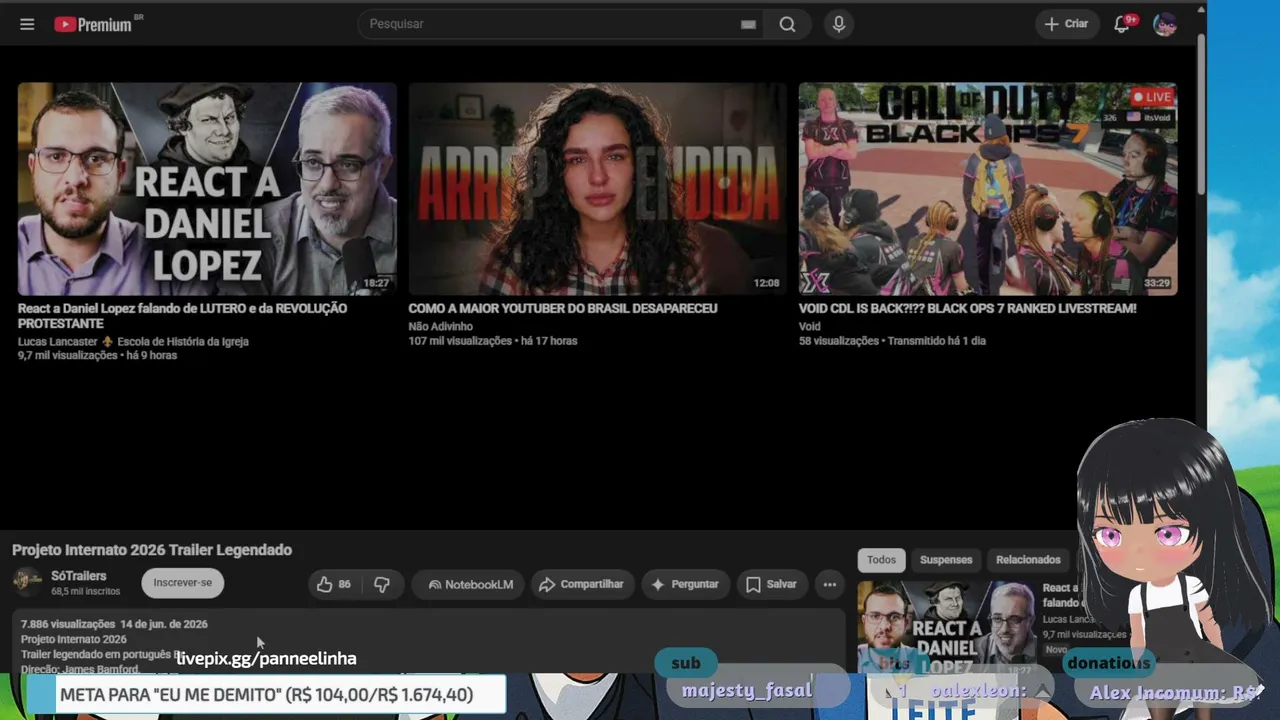Visit the Lucas Lancaster channel link

pyautogui.click(x=133, y=341)
